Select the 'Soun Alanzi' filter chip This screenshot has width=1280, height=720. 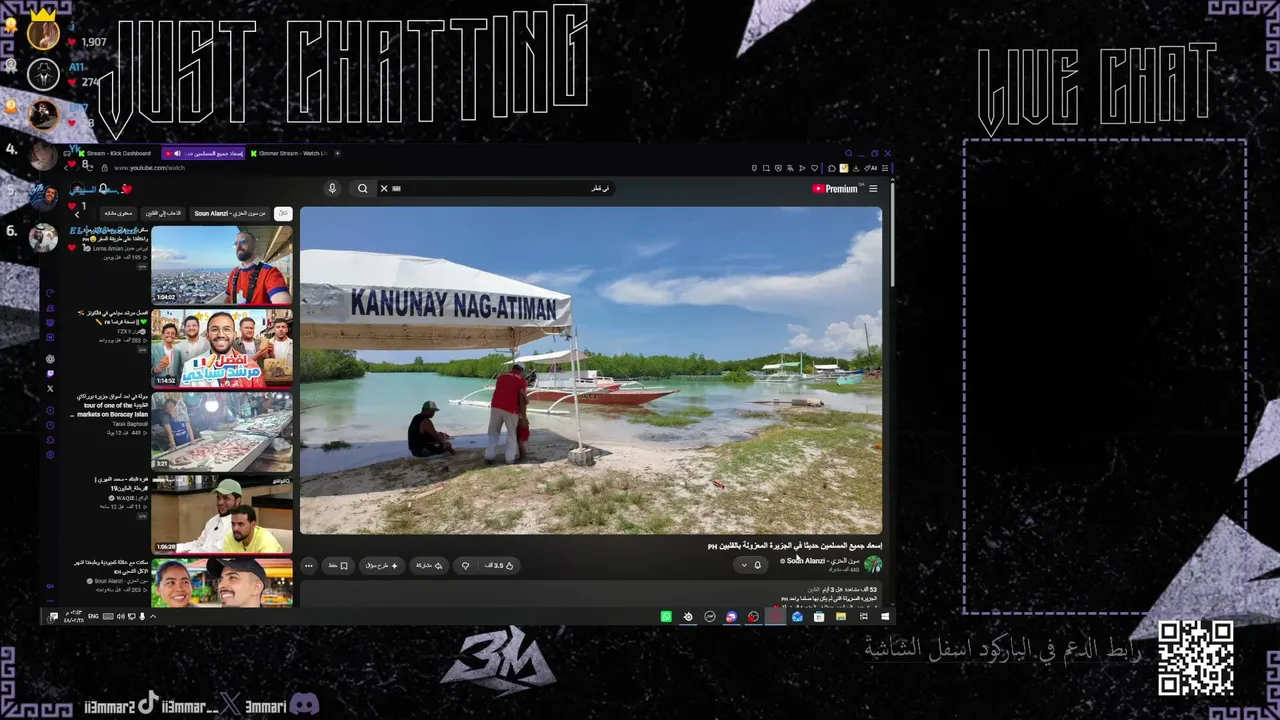(230, 213)
